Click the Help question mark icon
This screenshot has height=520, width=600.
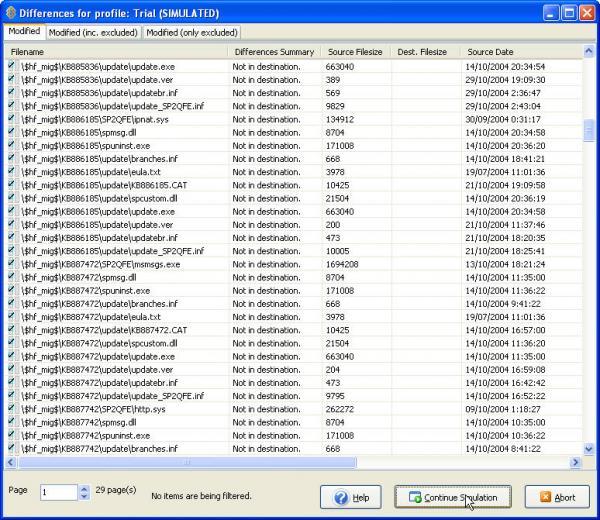pyautogui.click(x=341, y=497)
